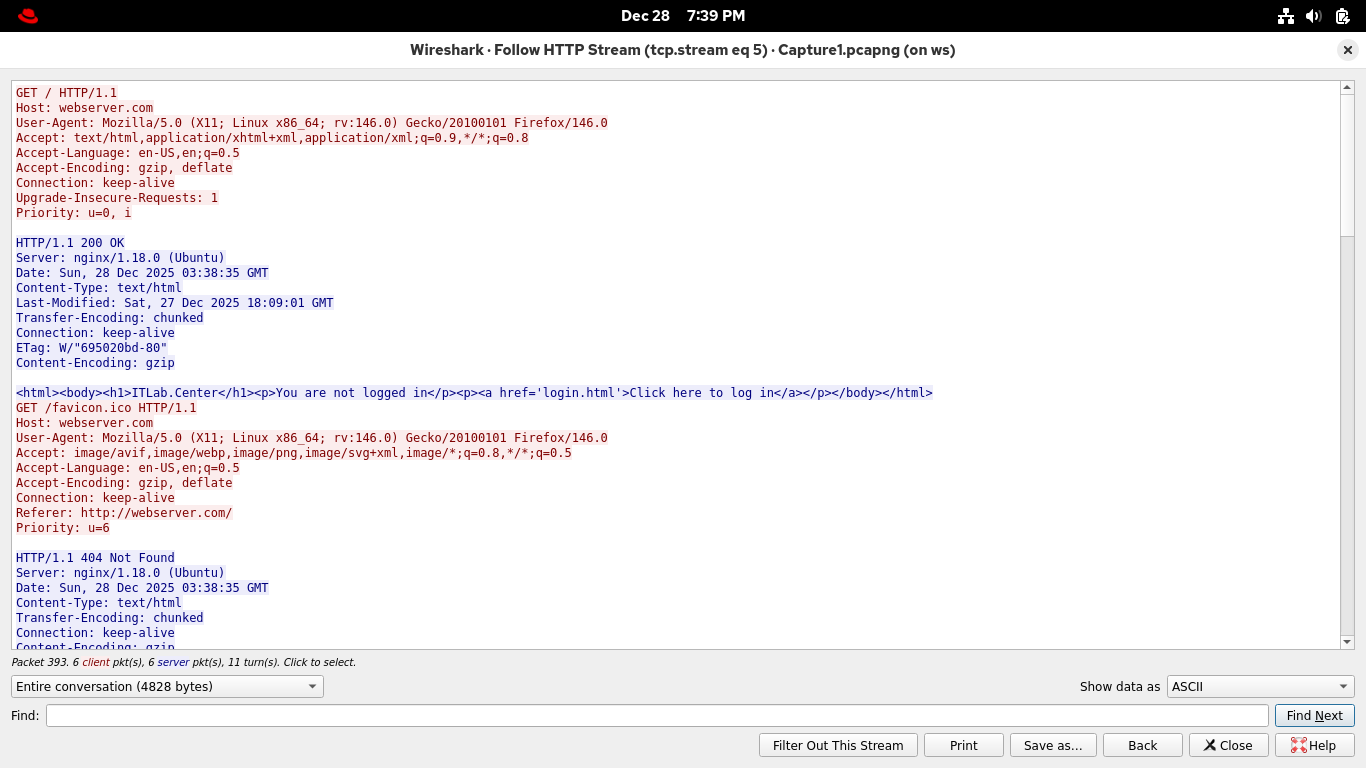
Task: Click the scrollbar up arrow
Action: pos(1347,88)
